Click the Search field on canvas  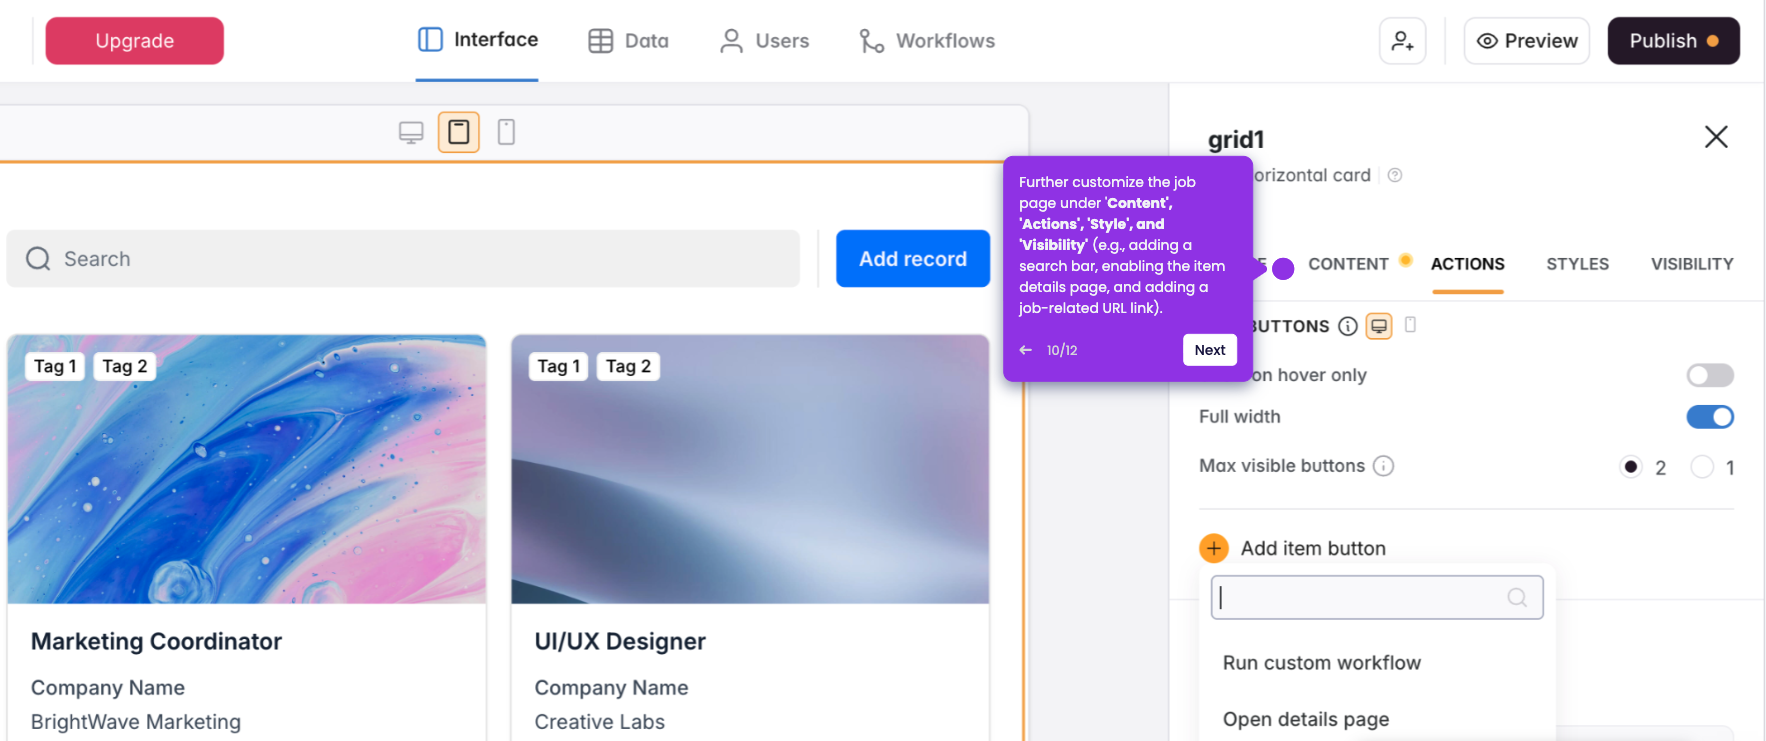pos(403,259)
